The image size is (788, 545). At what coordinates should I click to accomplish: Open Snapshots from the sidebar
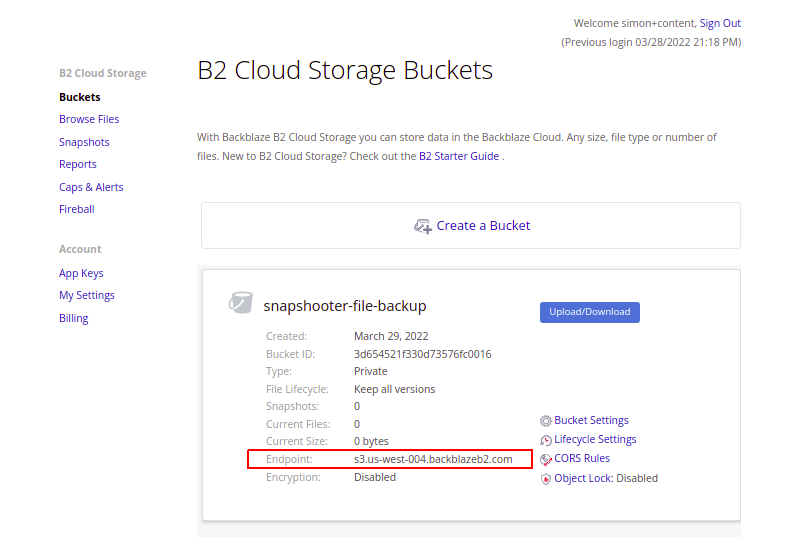[x=84, y=142]
